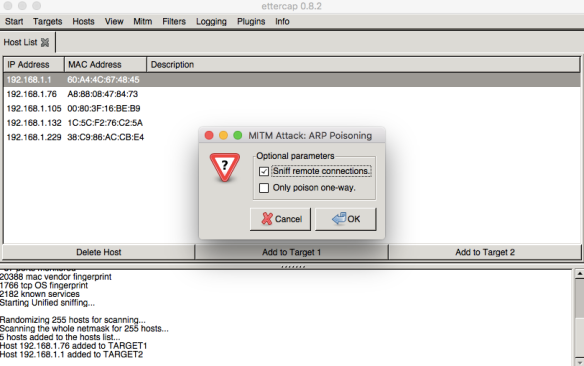Screen dimensions: 584x366
Task: Open the Info menu
Action: point(282,22)
